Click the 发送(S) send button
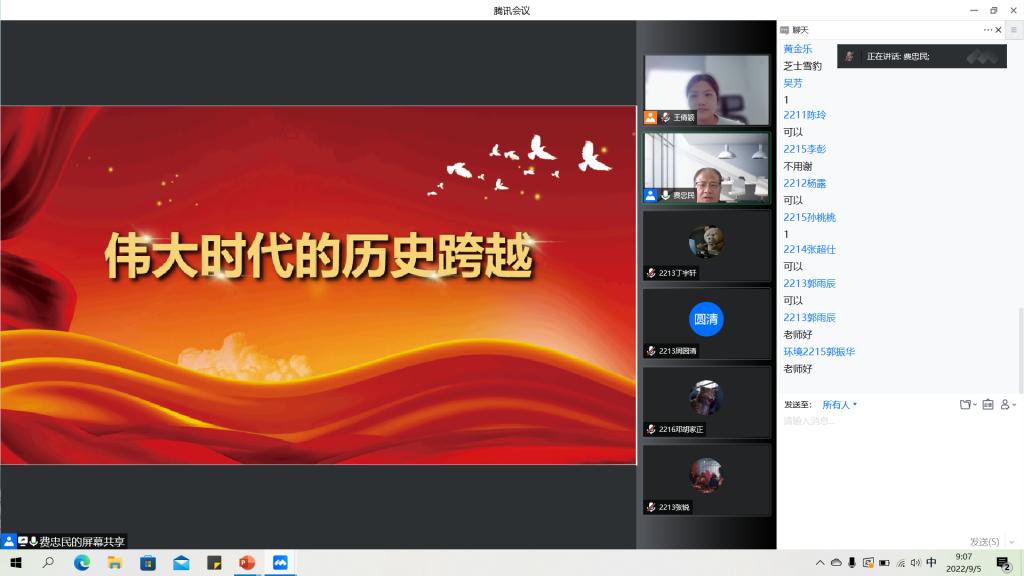Viewport: 1024px width, 576px height. [984, 541]
